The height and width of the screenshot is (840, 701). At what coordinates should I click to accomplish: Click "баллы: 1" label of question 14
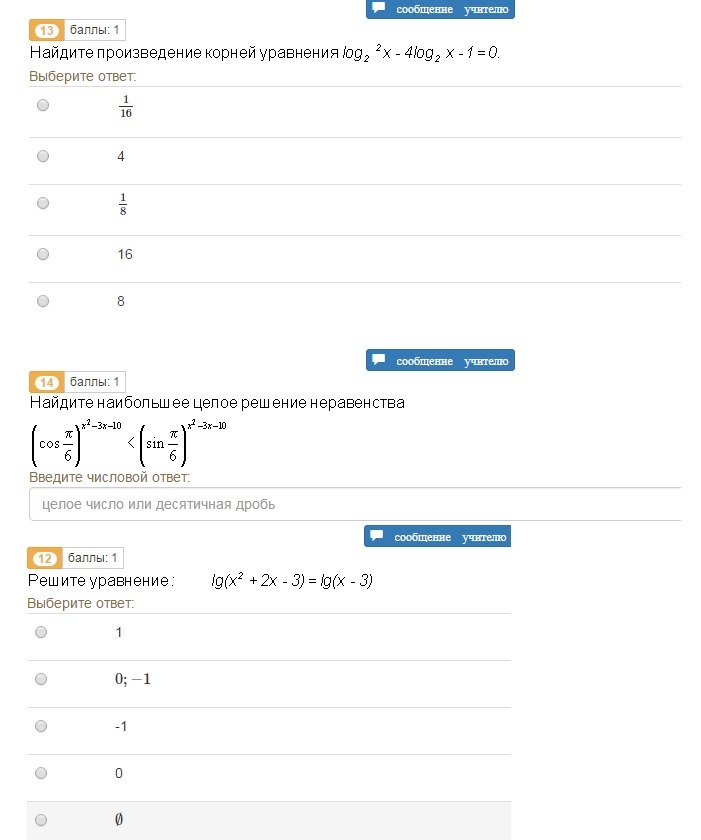click(95, 382)
